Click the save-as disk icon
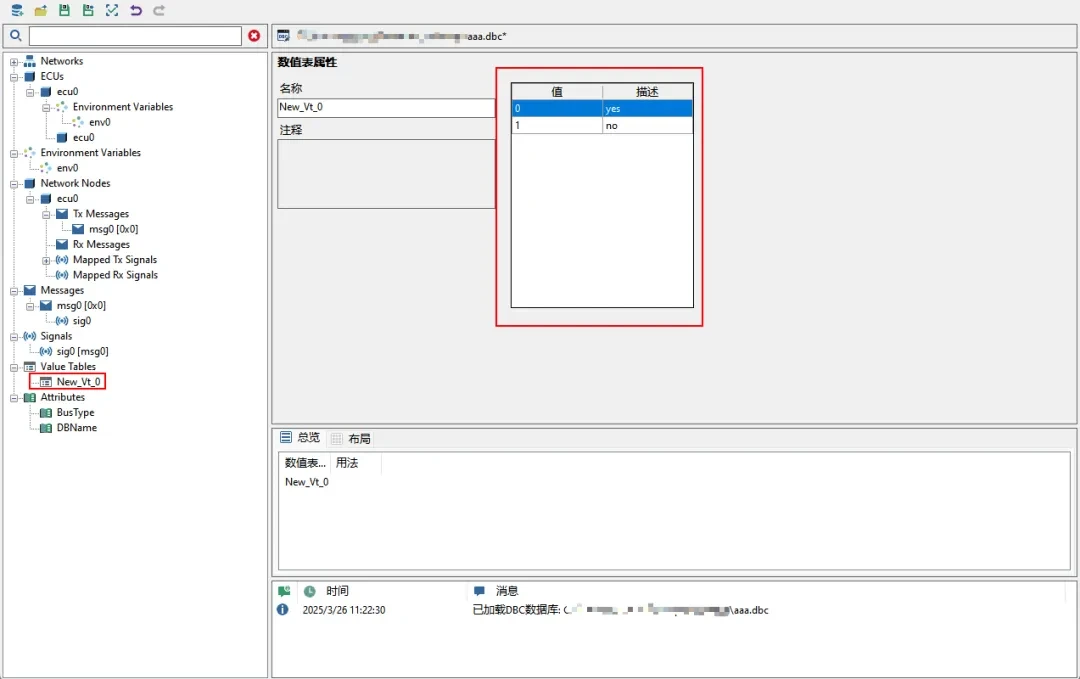 (88, 10)
